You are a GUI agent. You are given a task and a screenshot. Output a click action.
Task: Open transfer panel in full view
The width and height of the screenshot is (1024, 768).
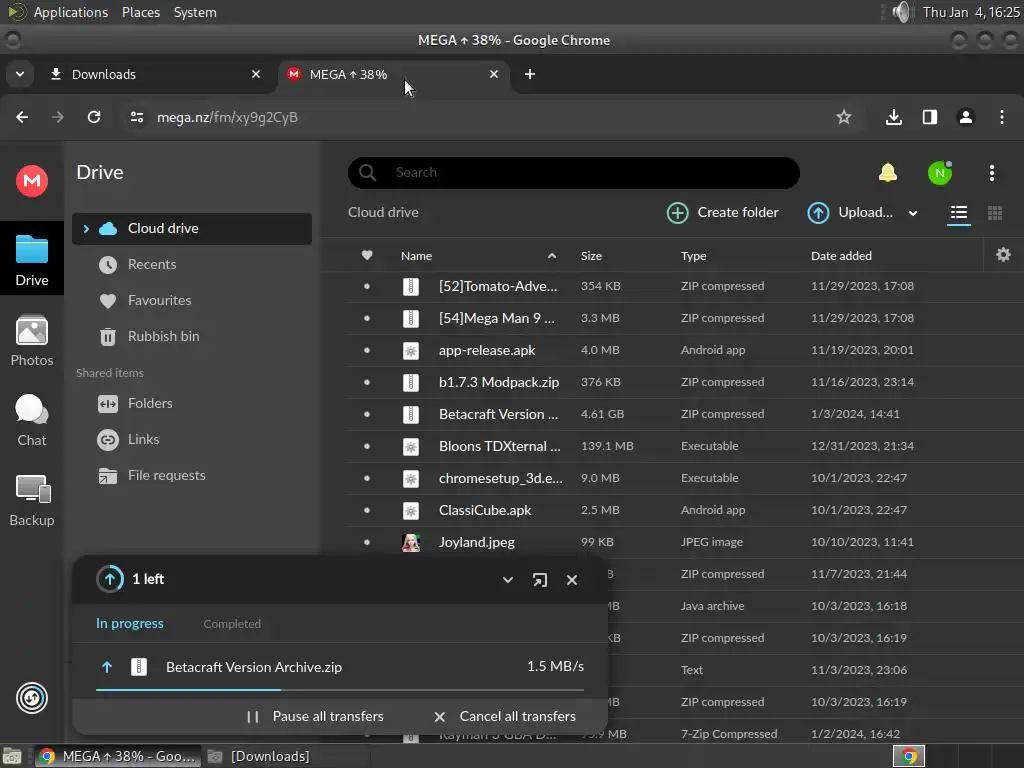point(539,580)
